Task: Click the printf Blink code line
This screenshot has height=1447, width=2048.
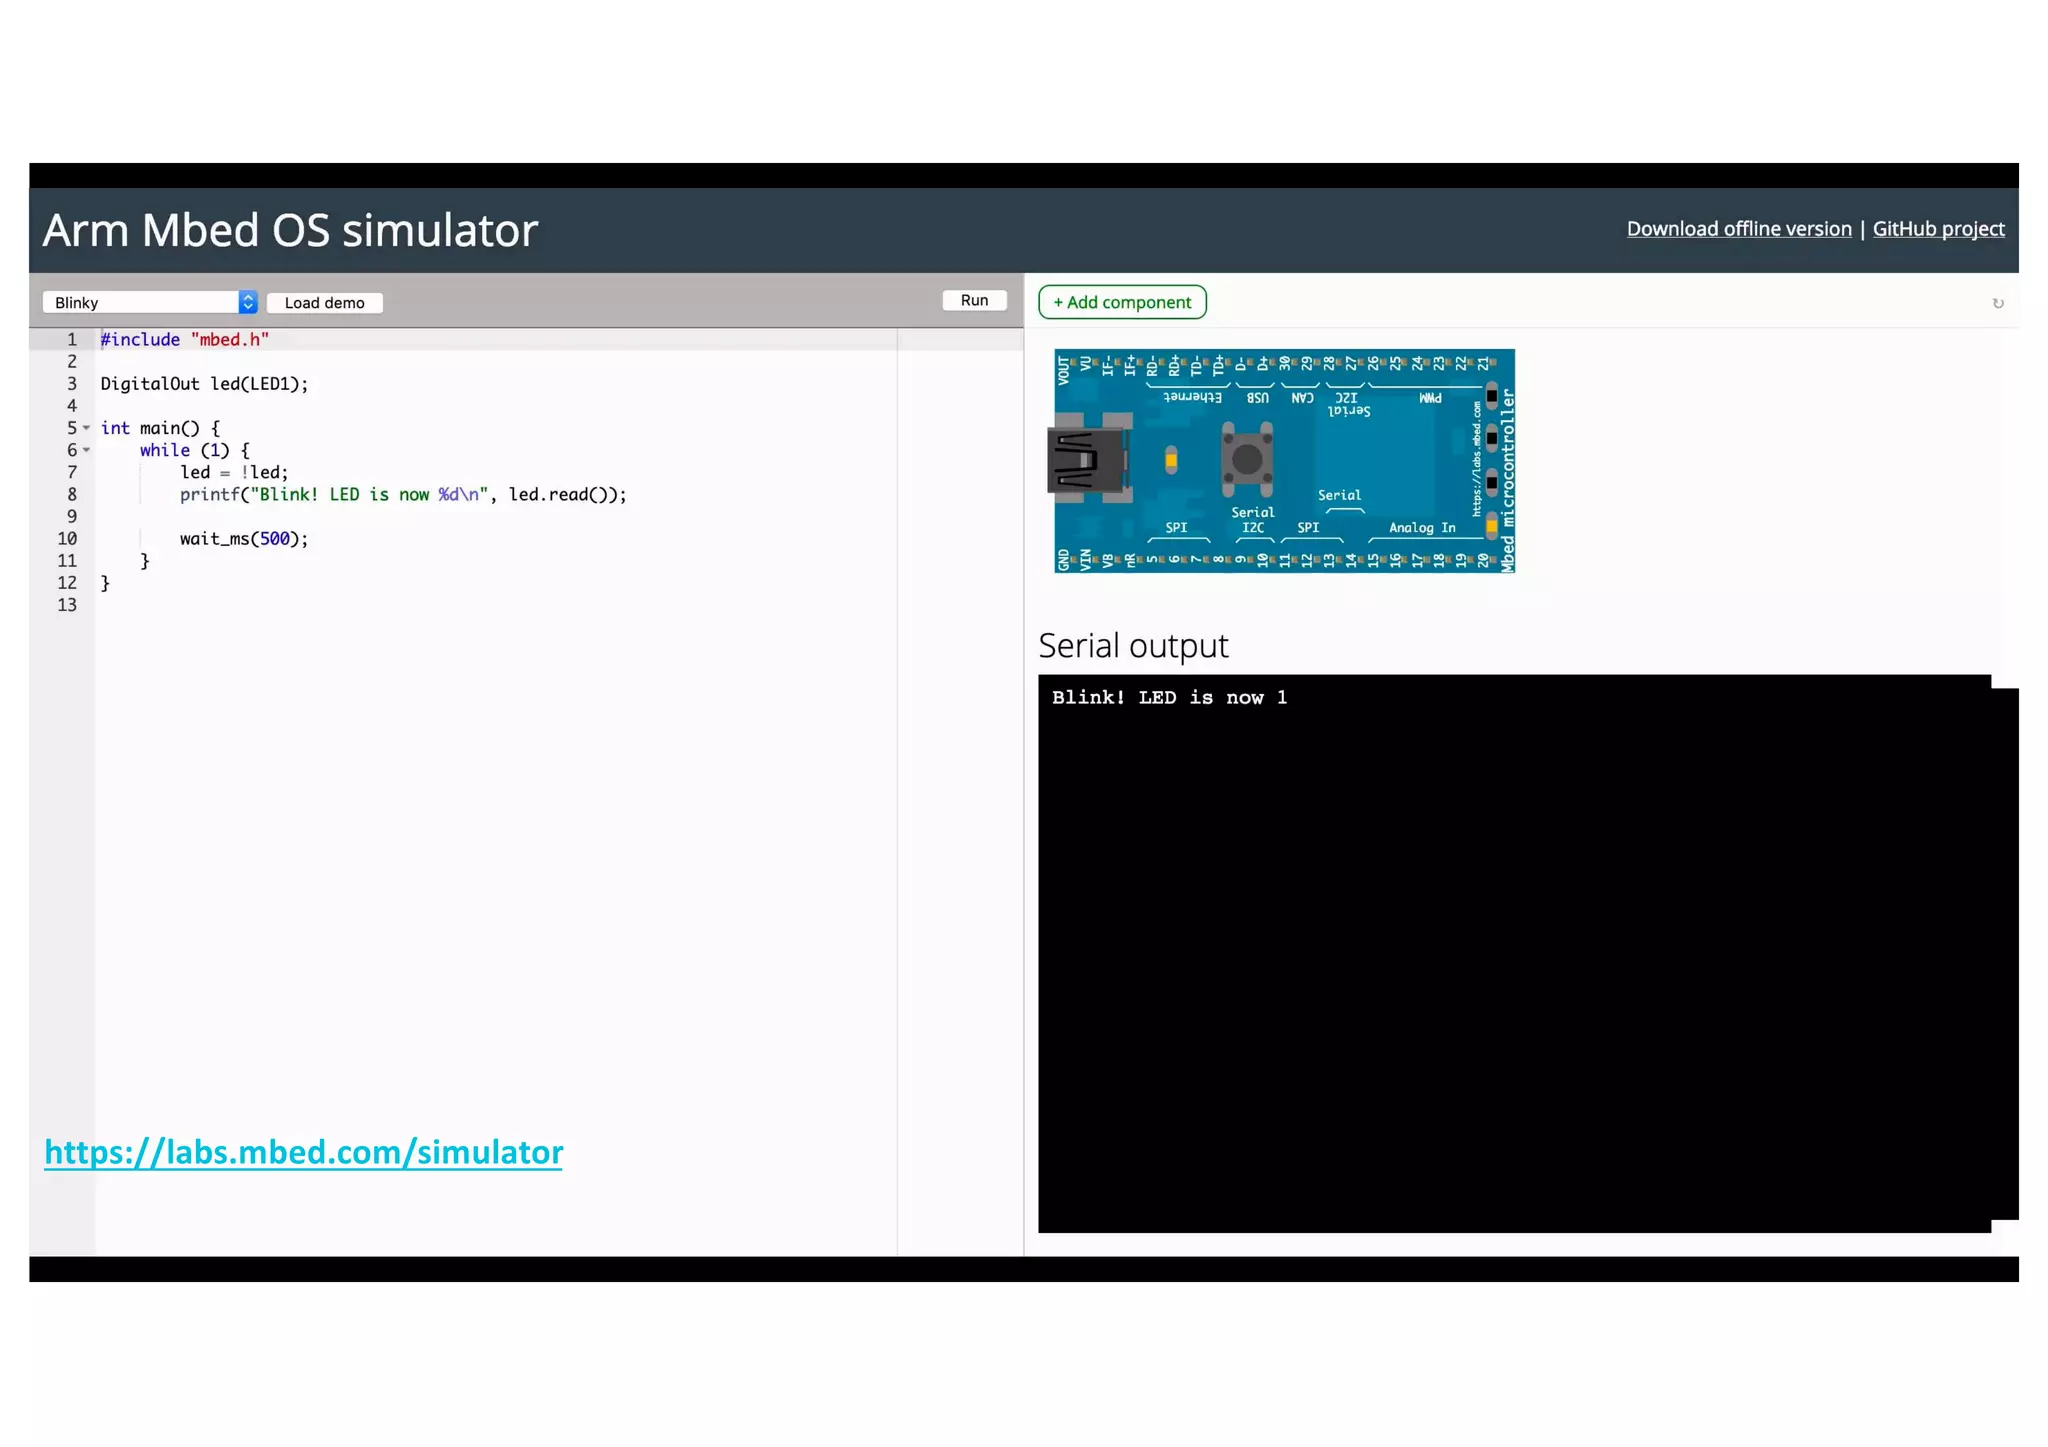Action: [403, 494]
